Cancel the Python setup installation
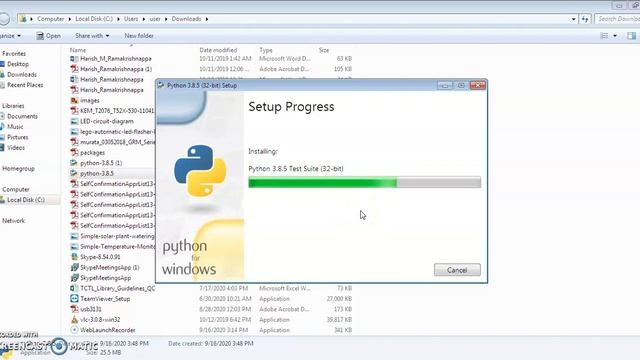This screenshot has height=360, width=640. click(457, 270)
